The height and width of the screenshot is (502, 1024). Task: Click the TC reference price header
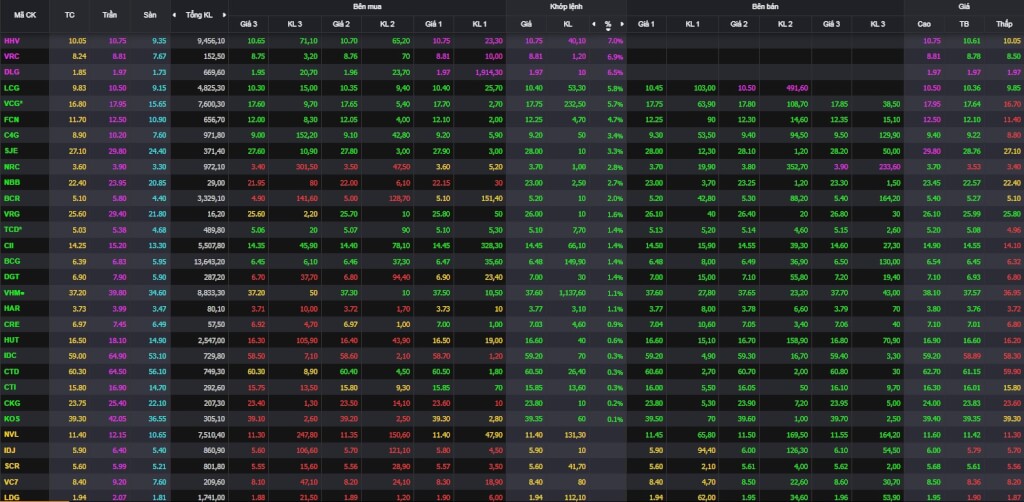[70, 14]
